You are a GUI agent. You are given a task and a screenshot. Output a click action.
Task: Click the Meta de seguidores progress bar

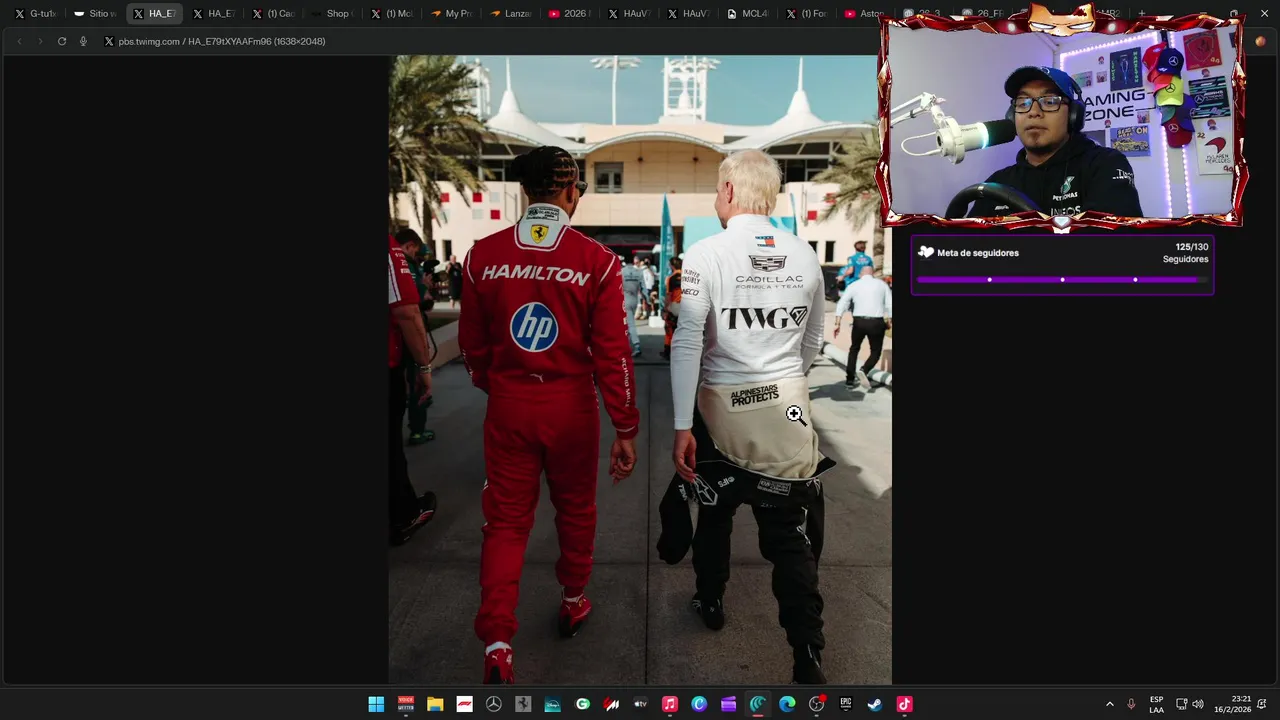tap(1062, 280)
